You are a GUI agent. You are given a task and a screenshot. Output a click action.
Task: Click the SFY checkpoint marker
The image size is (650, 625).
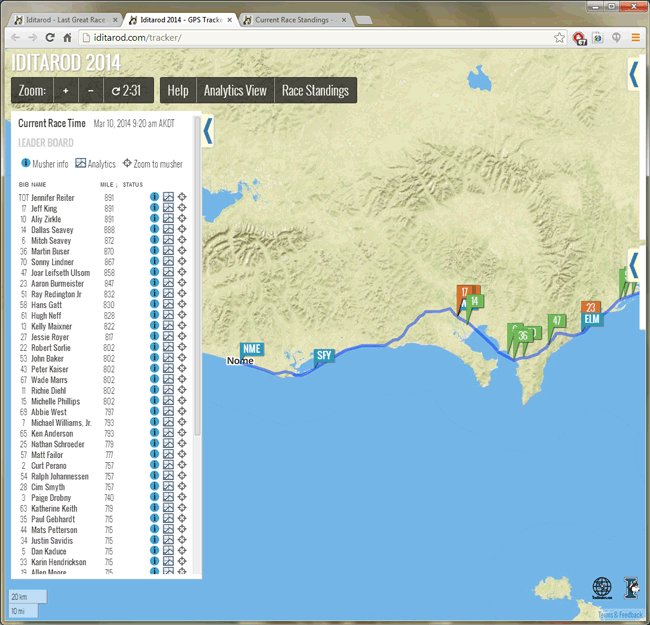pos(324,356)
